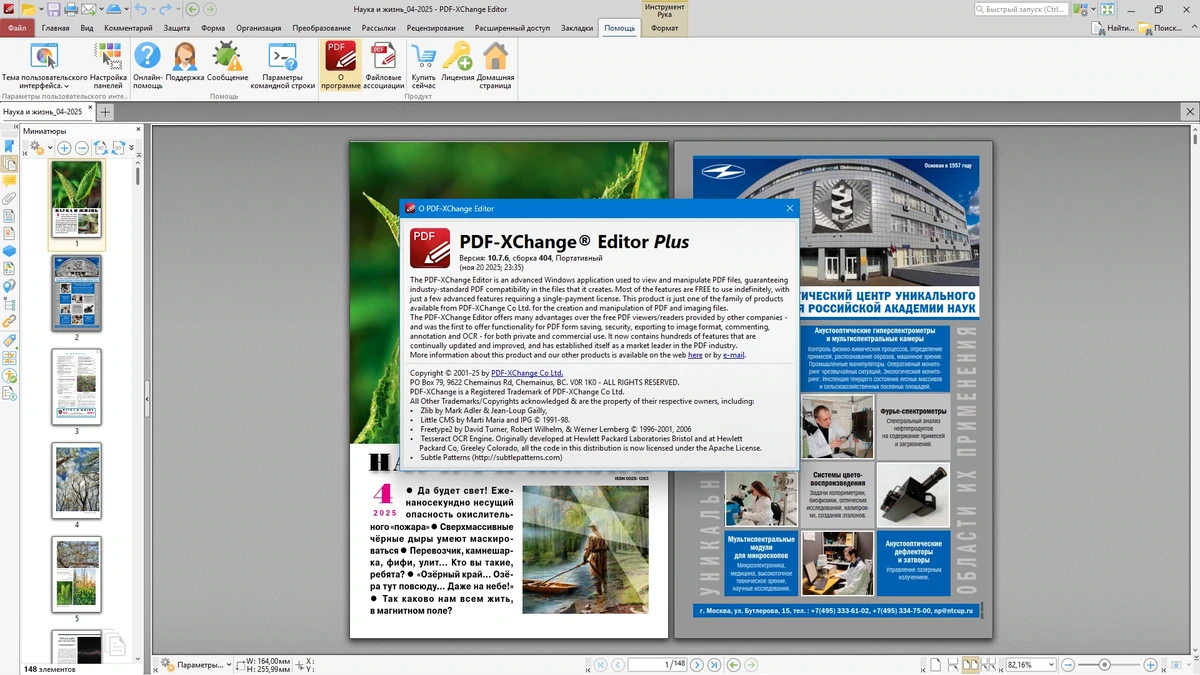Open the UI theme options icon

point(44,56)
